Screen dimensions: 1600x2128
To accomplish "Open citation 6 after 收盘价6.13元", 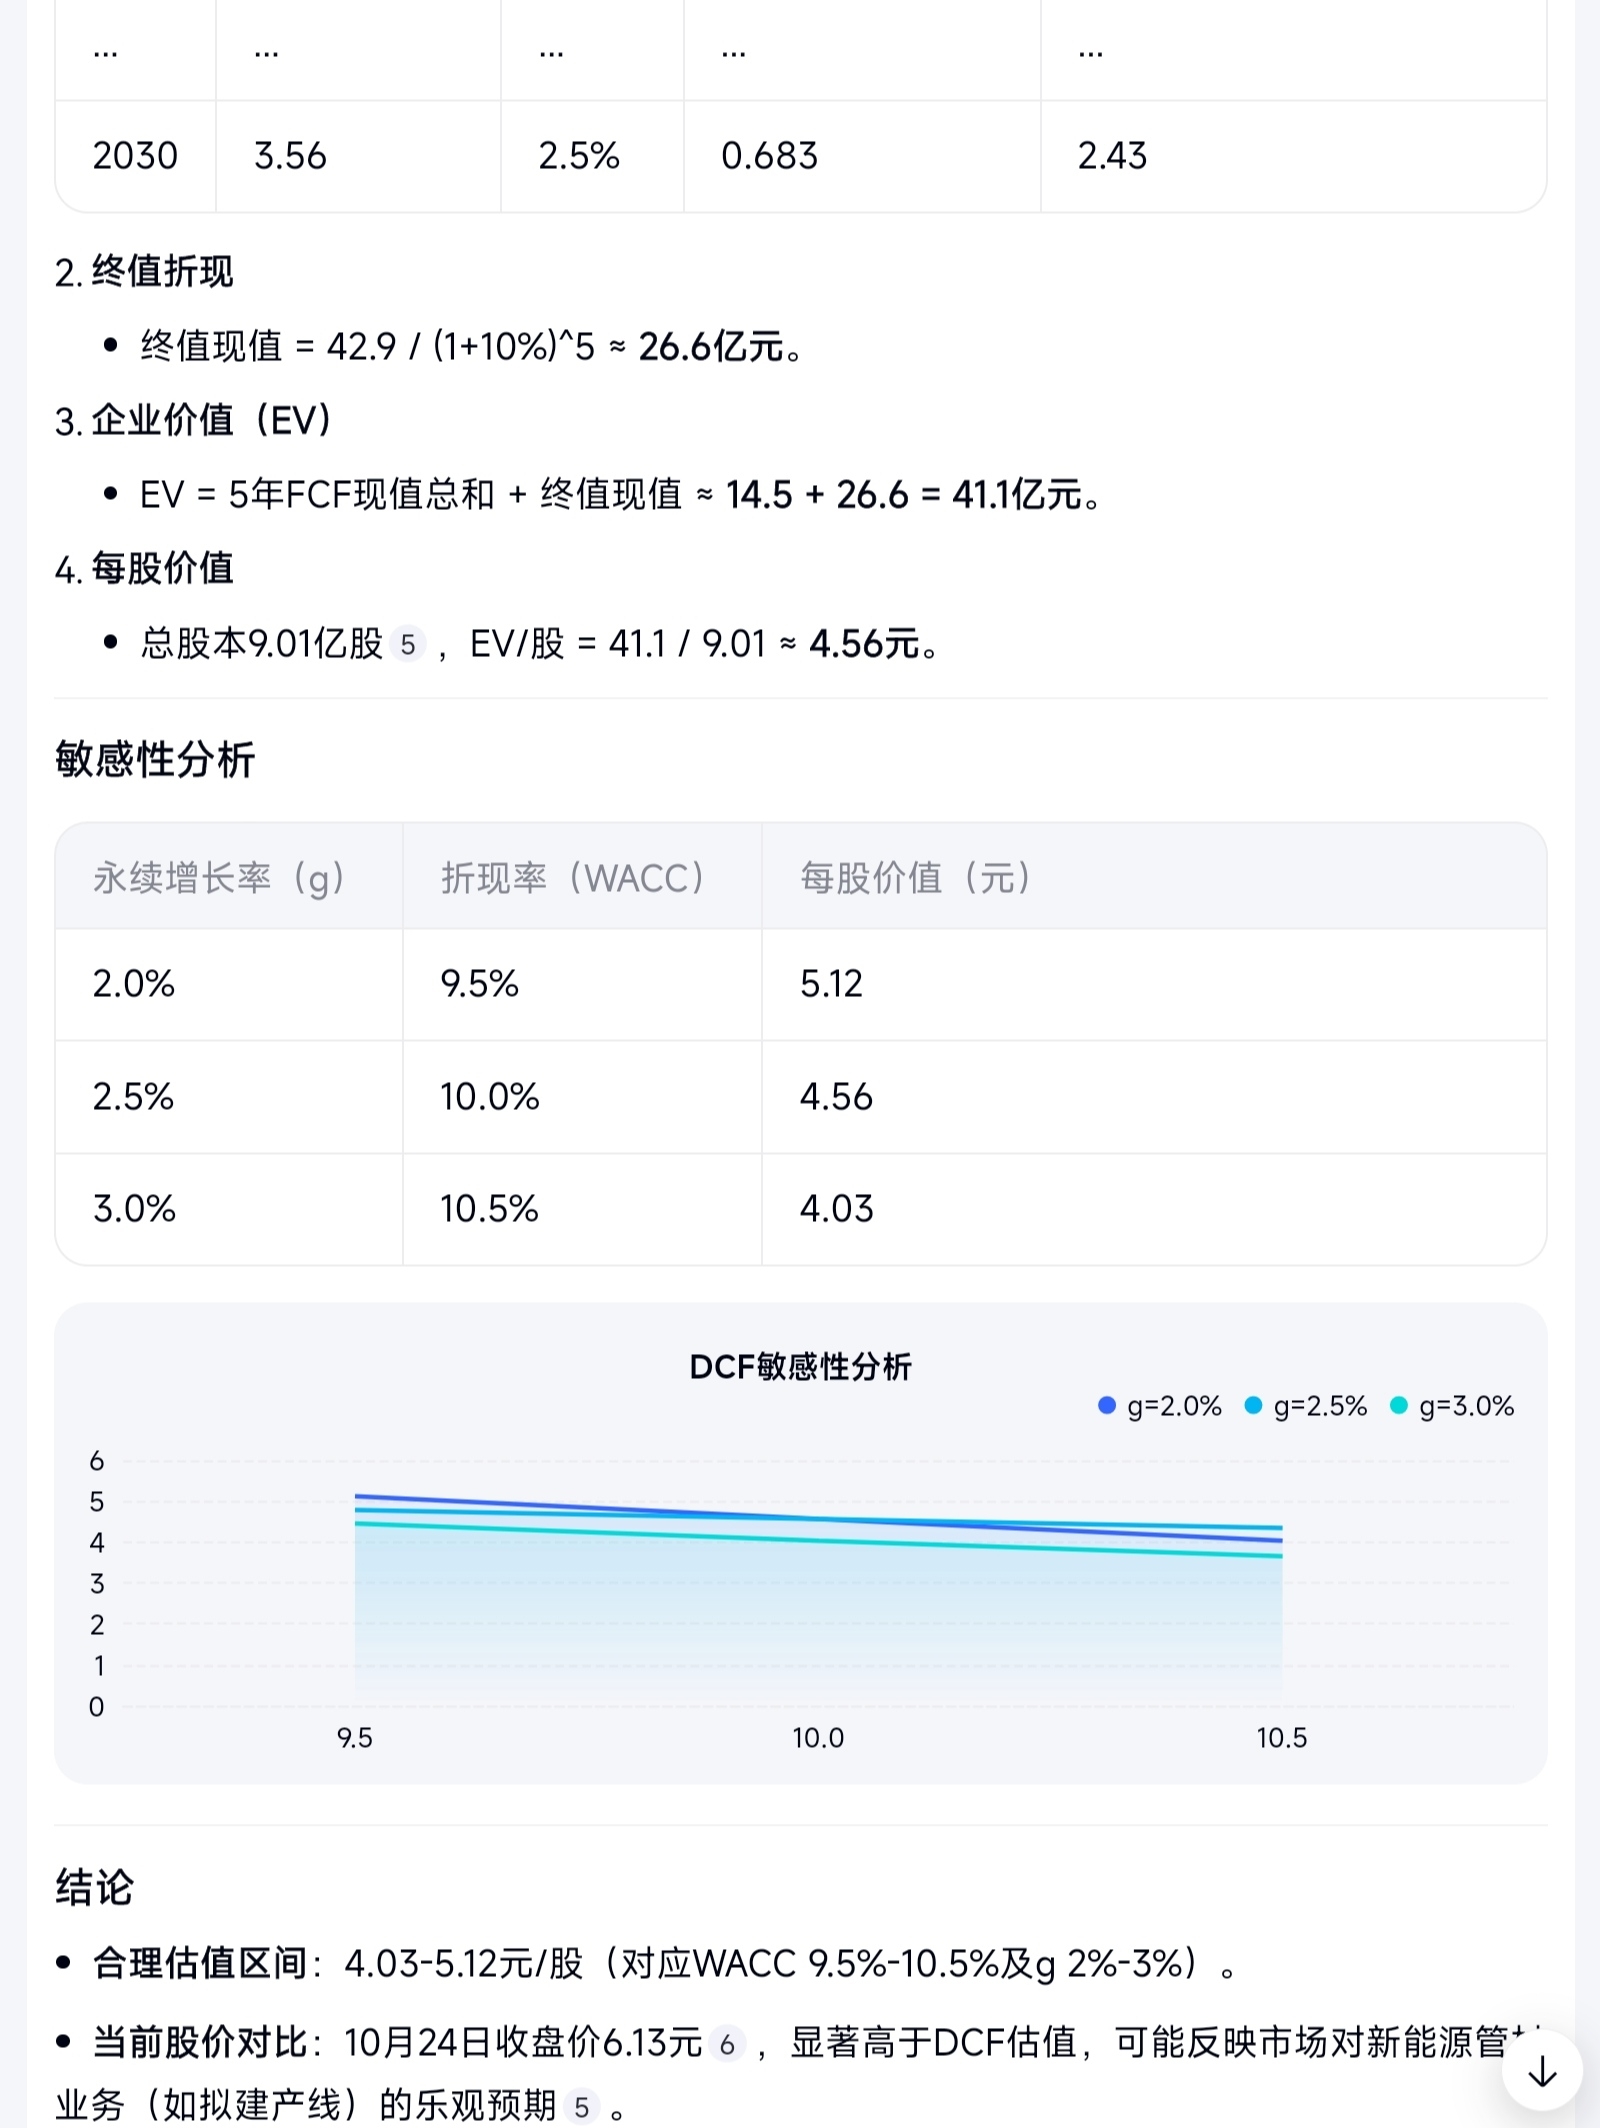I will click(x=727, y=2045).
